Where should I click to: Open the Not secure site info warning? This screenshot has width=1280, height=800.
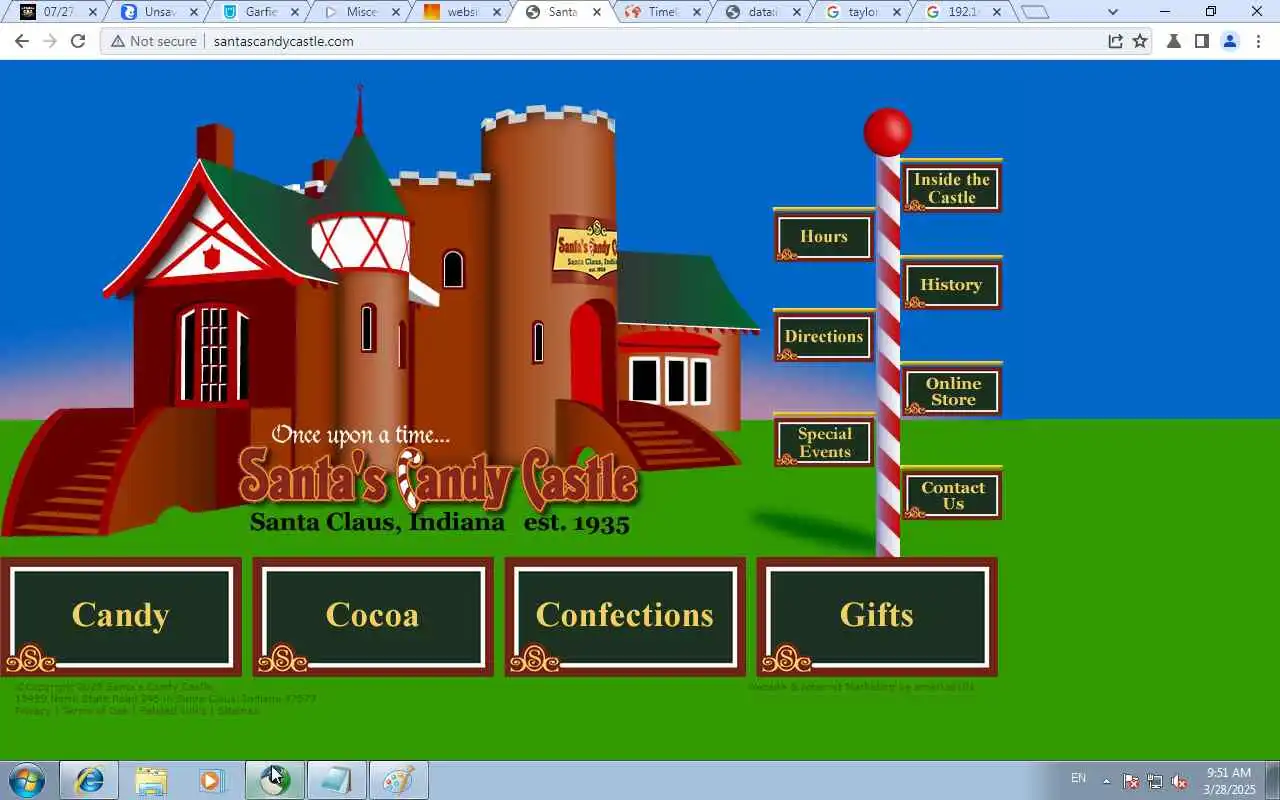(153, 41)
